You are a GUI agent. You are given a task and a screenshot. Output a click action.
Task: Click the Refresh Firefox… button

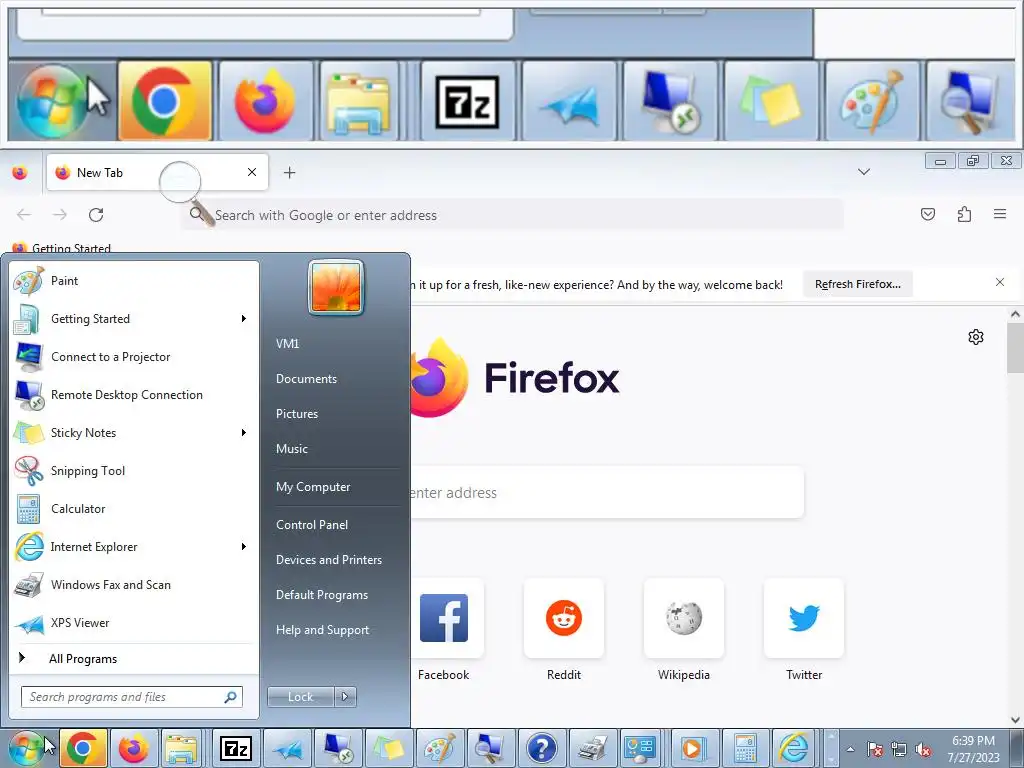(x=857, y=284)
